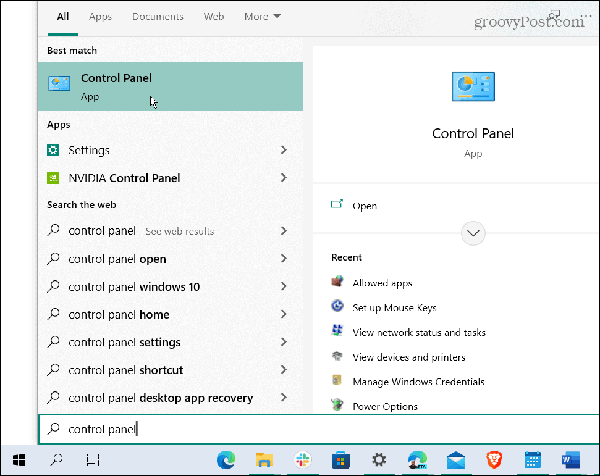Expand the Settings result arrow
600x476 pixels.
(x=284, y=150)
